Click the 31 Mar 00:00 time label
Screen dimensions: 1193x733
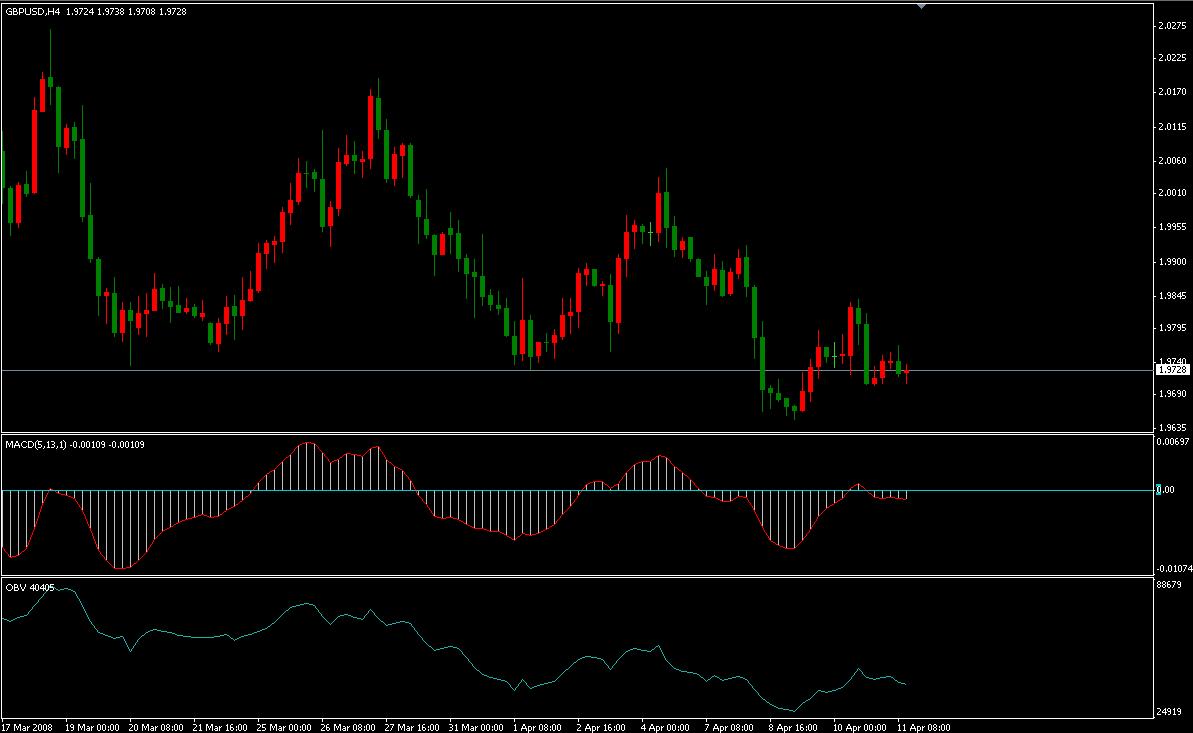click(476, 728)
